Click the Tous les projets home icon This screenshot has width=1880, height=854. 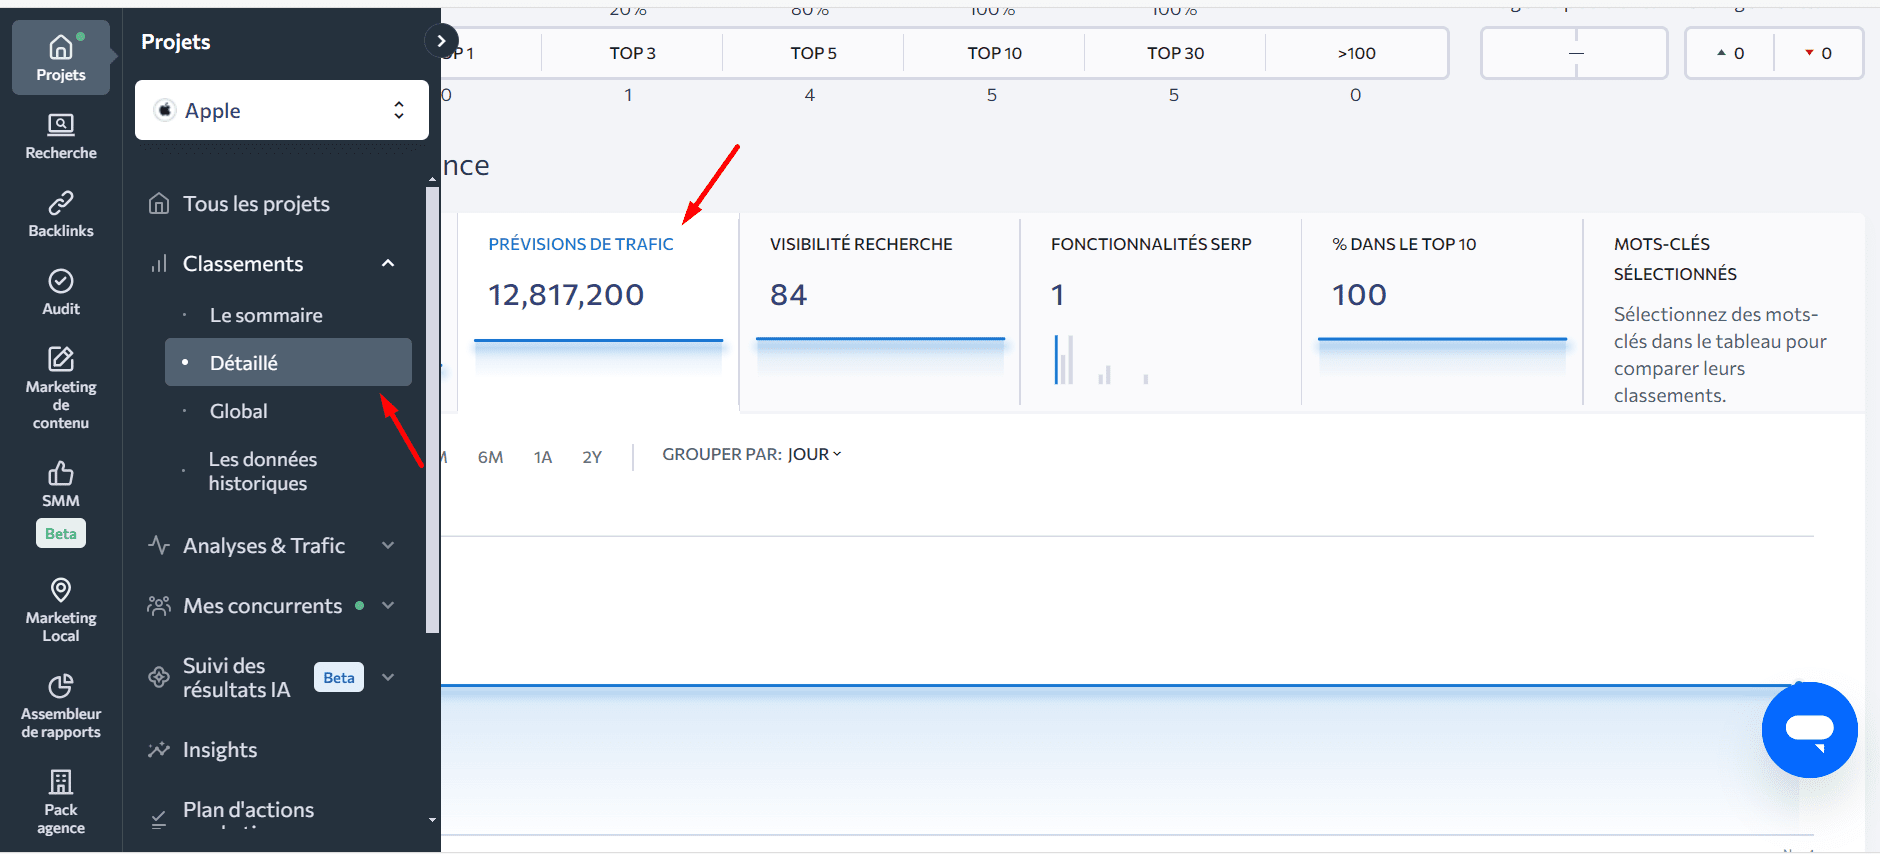159,204
